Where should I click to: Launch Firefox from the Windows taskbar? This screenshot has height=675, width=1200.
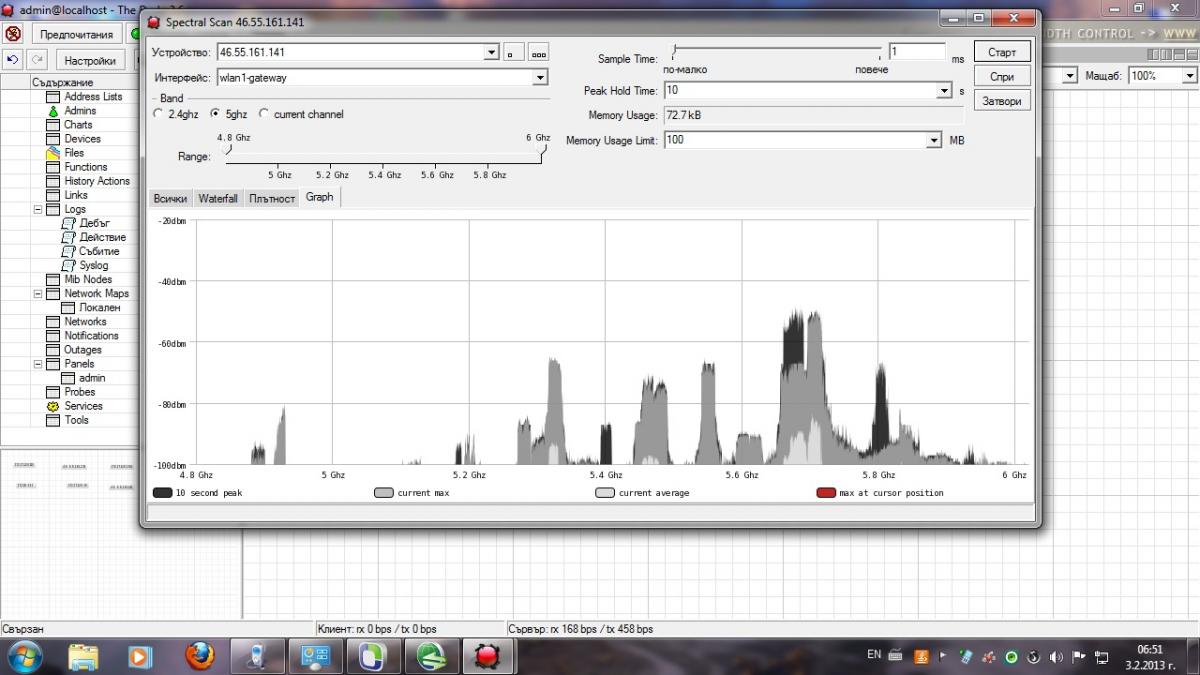(200, 656)
